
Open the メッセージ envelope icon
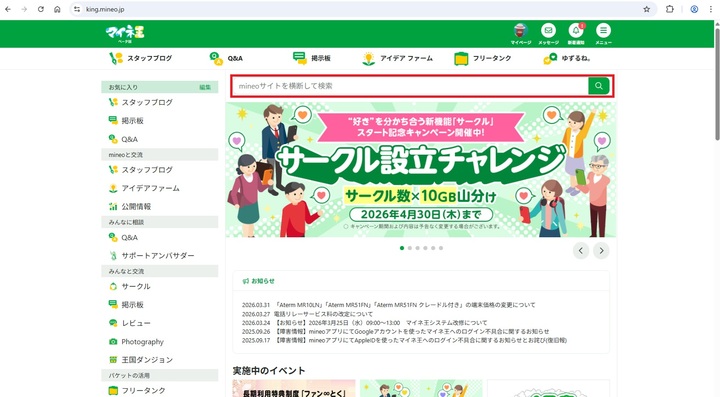click(x=548, y=31)
